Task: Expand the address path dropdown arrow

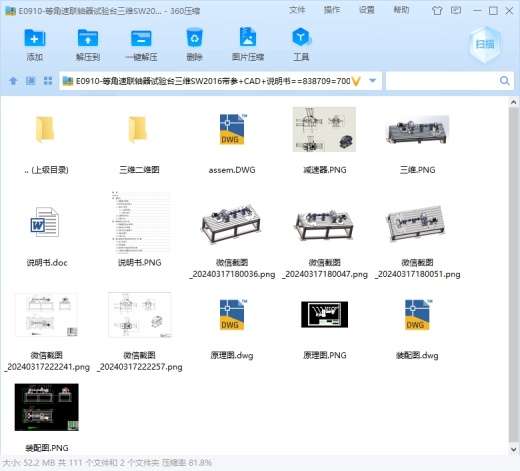Action: pyautogui.click(x=373, y=81)
